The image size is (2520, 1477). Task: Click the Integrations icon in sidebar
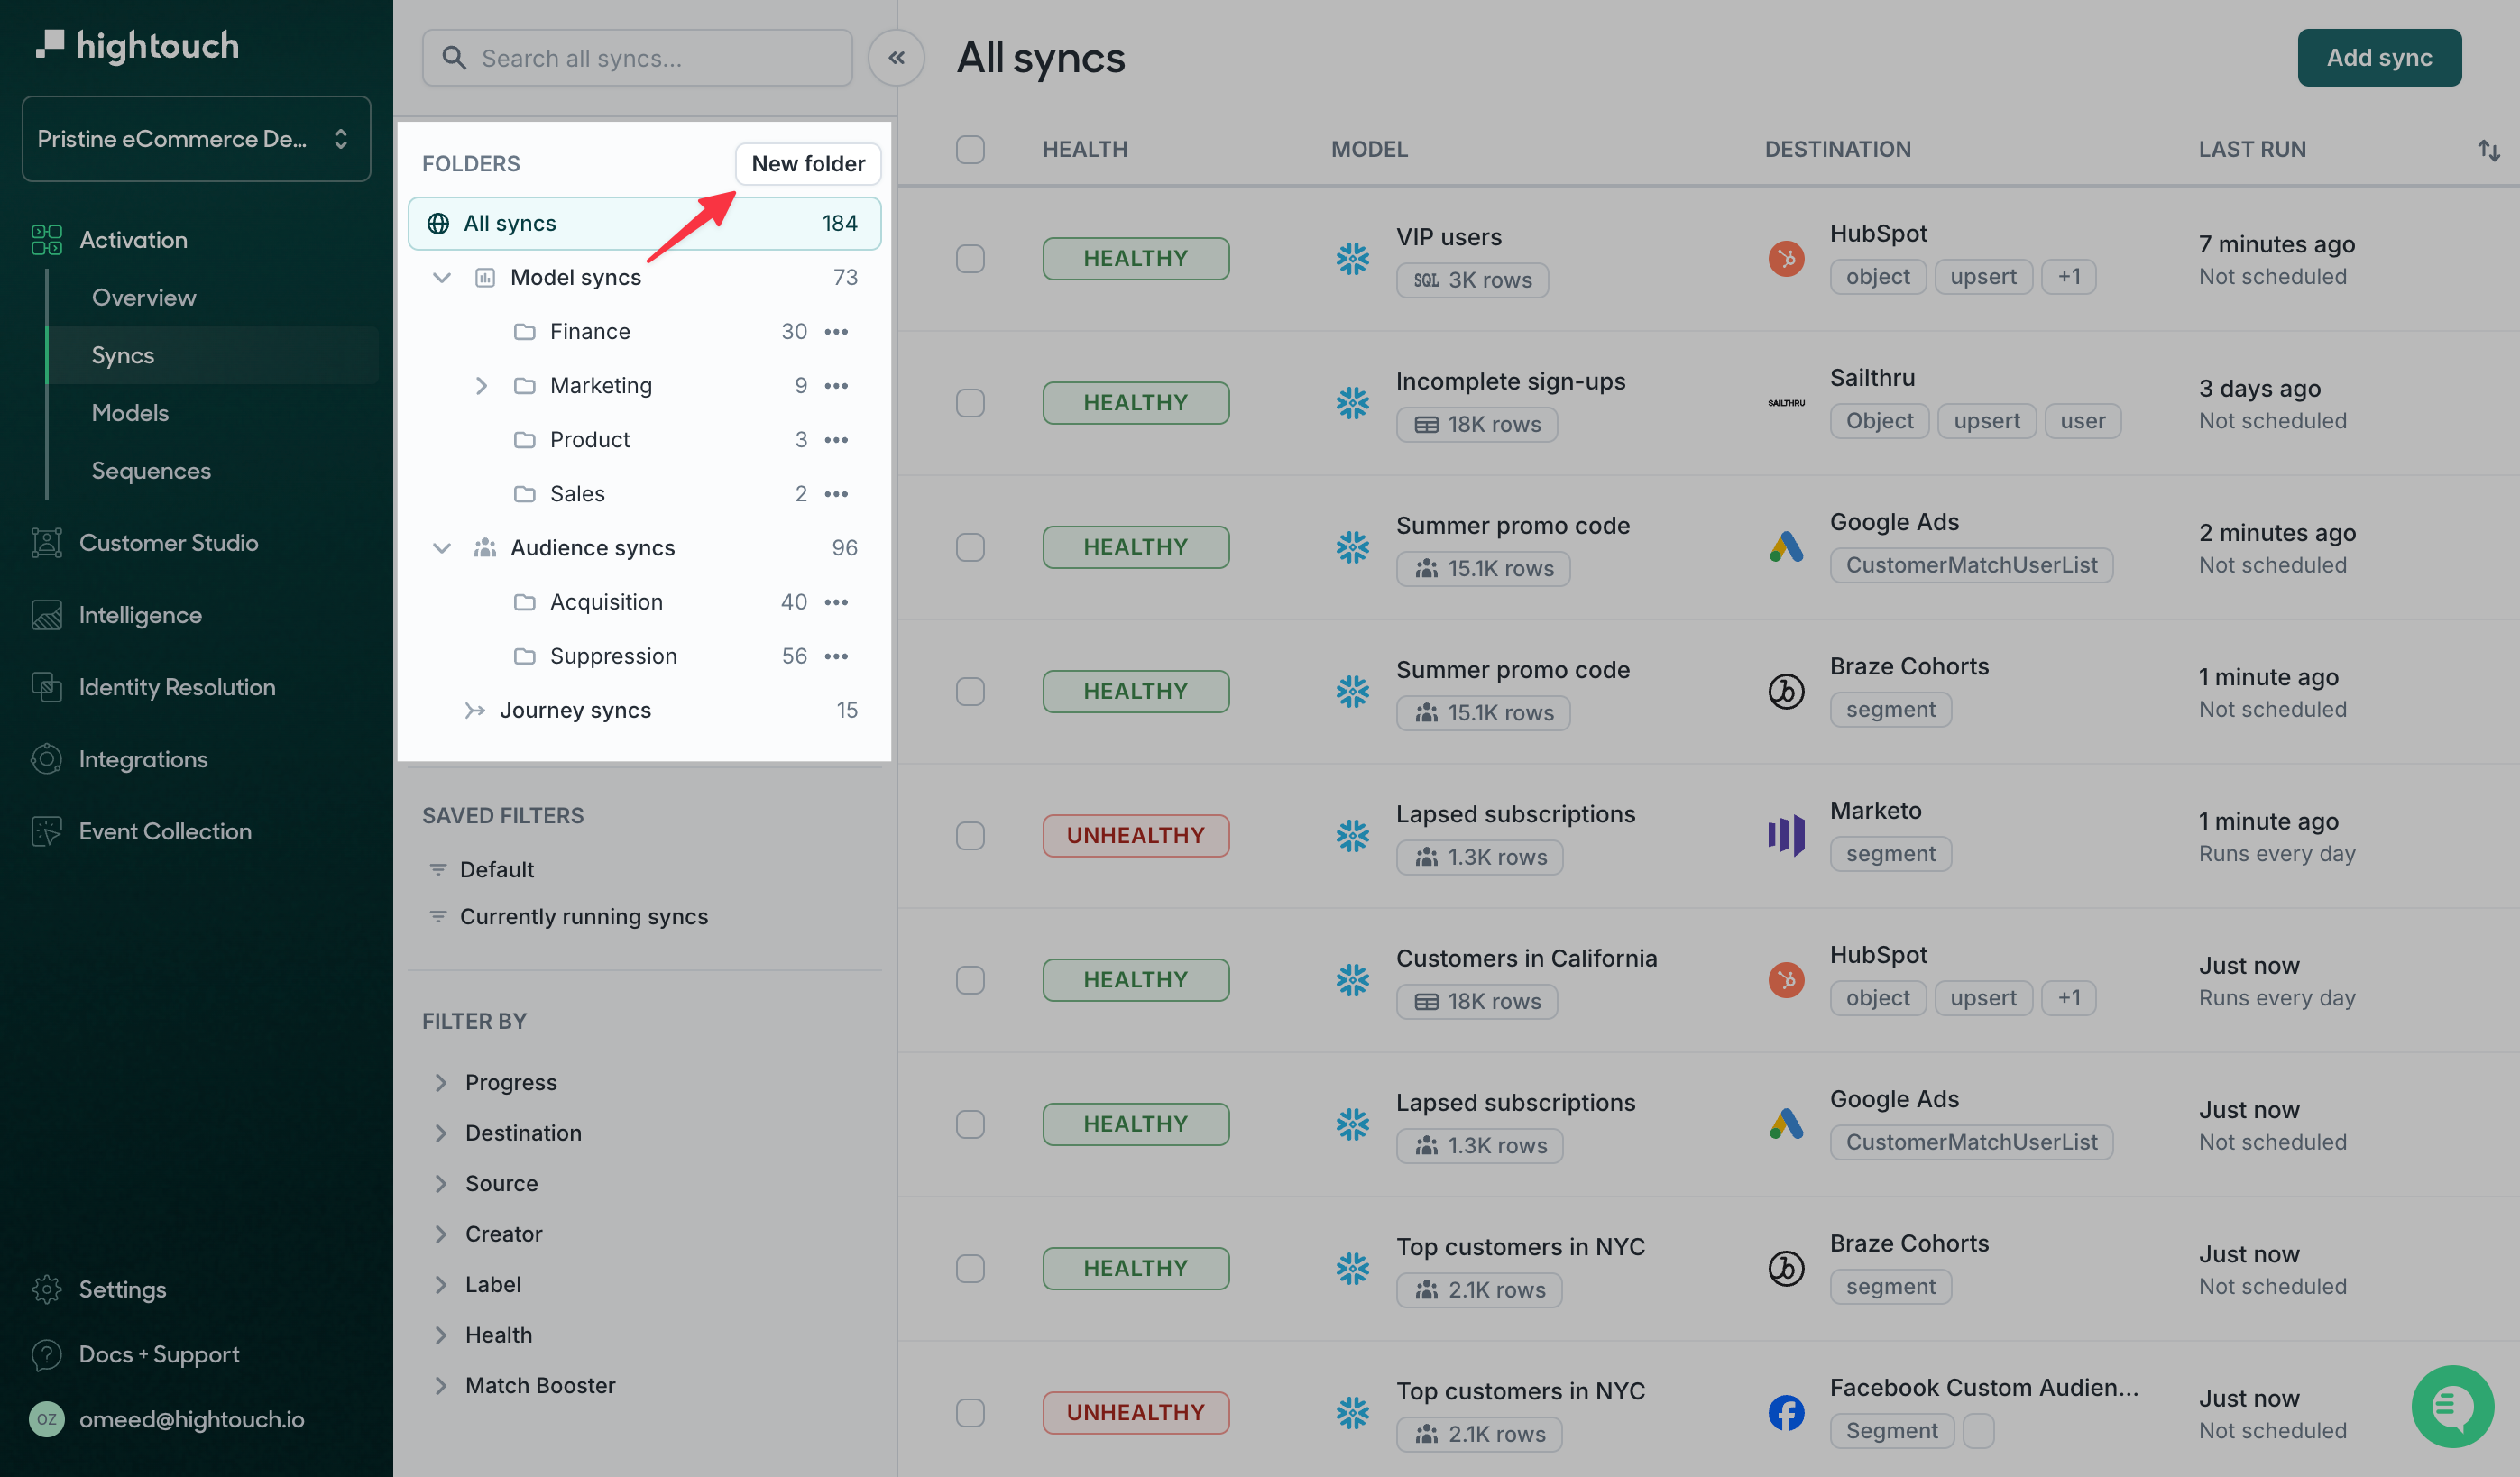pos(44,759)
